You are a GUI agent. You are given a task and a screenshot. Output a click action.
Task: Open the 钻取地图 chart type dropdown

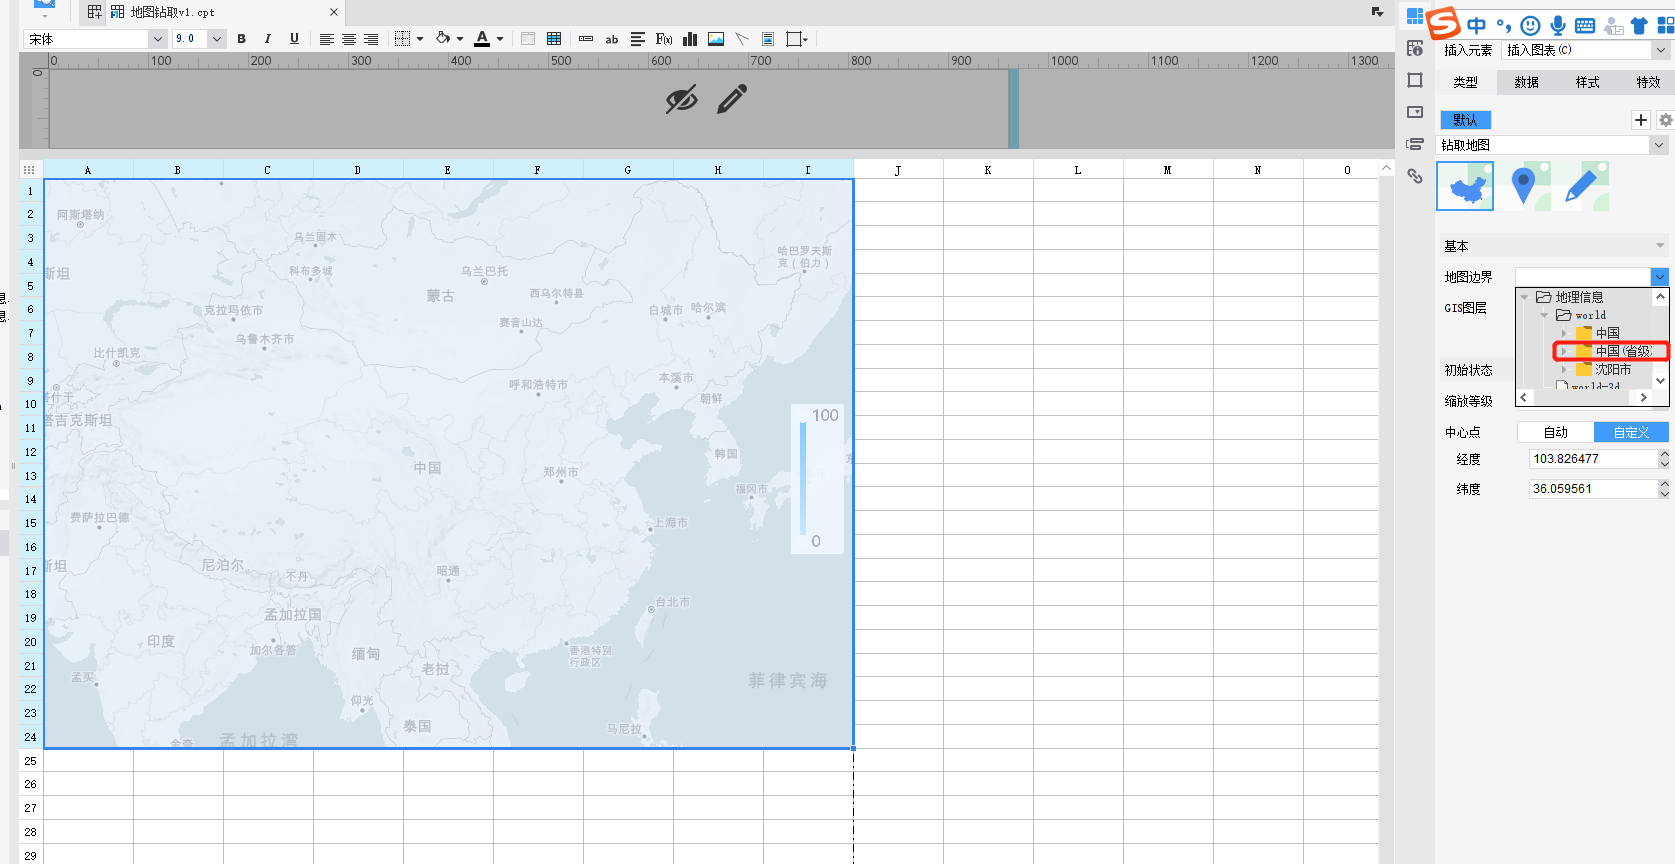pyautogui.click(x=1658, y=145)
